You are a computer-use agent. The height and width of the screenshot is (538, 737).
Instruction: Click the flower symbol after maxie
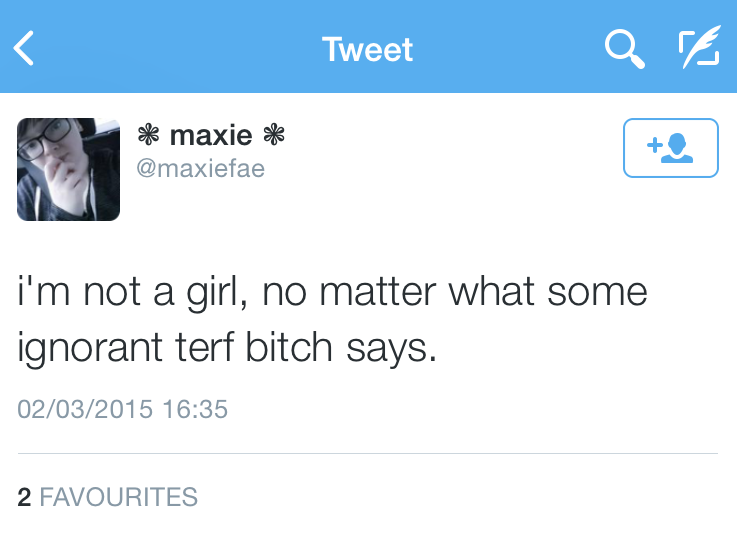(x=273, y=135)
